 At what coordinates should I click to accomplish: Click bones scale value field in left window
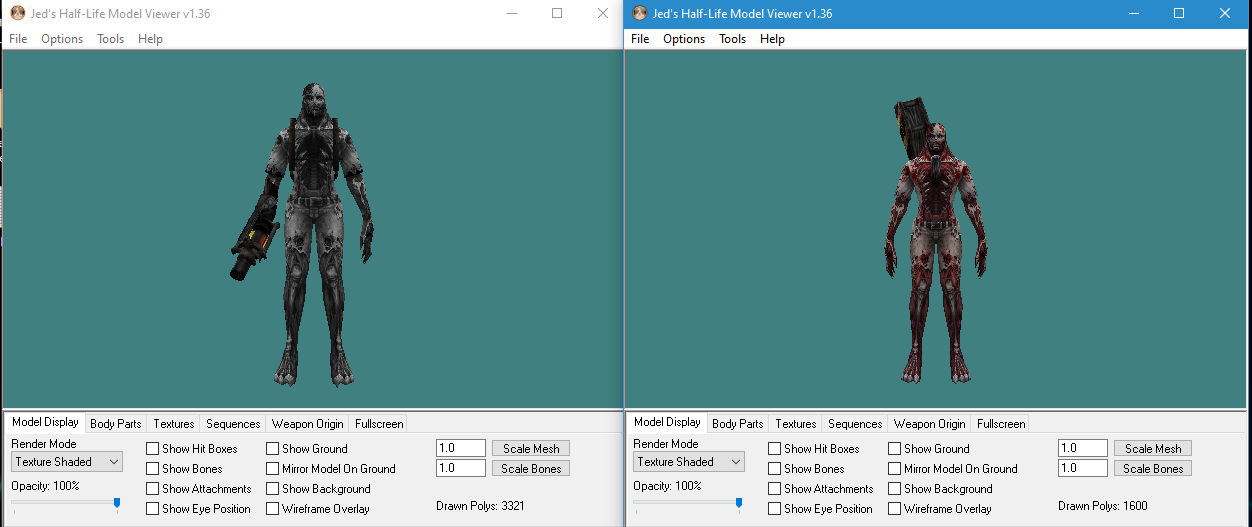(x=461, y=469)
